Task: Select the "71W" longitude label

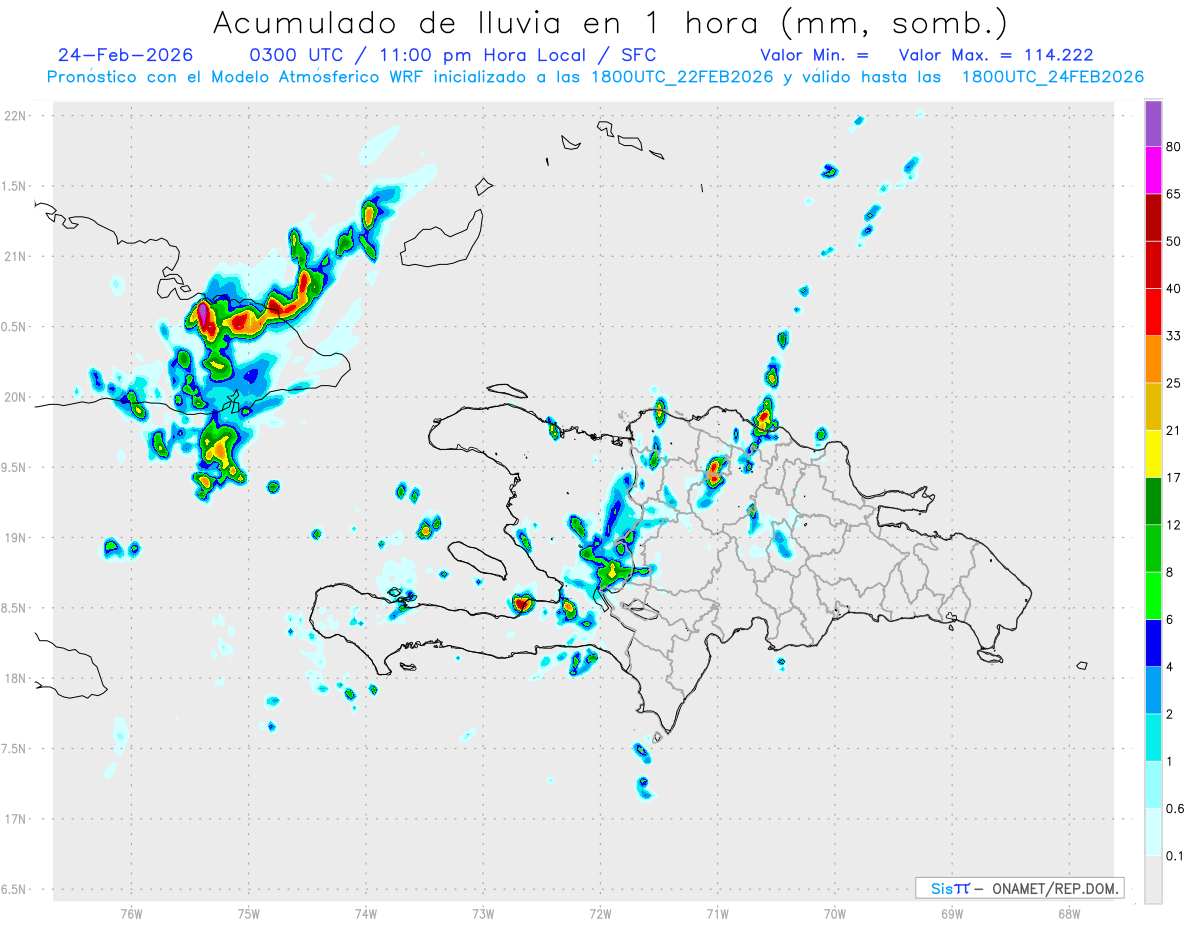Action: coord(717,913)
